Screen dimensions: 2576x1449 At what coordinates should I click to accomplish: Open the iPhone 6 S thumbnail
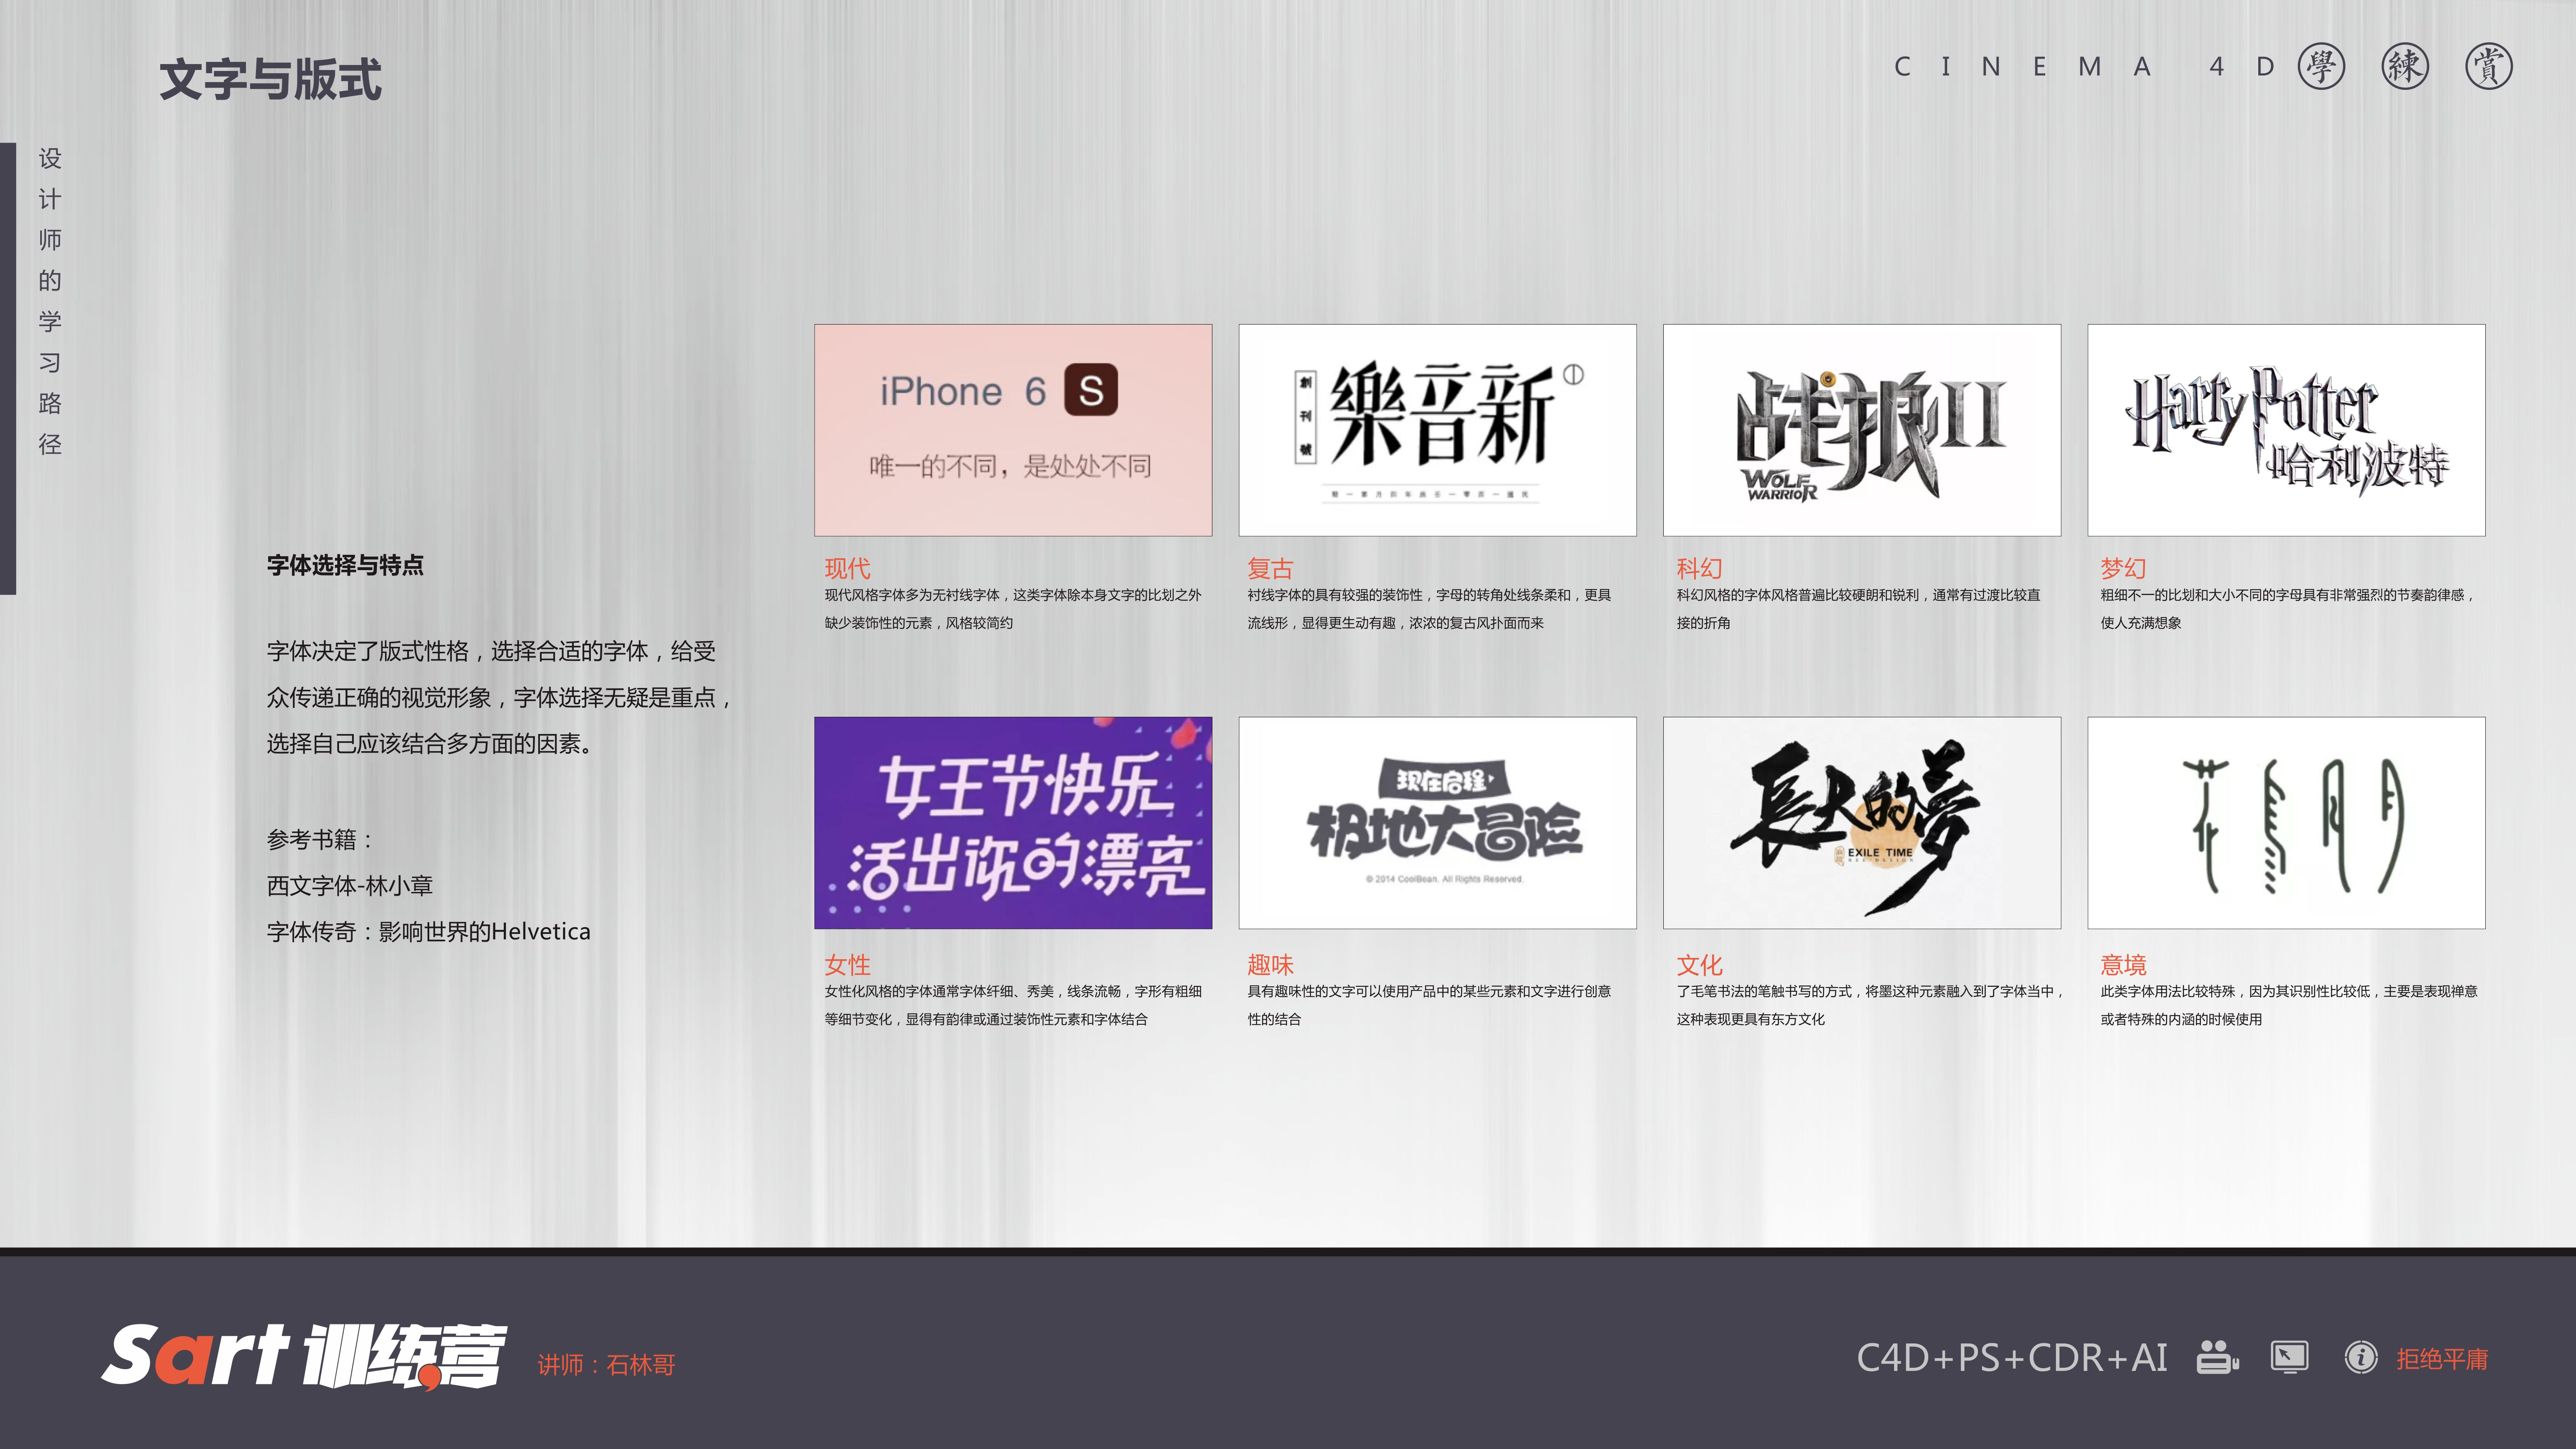(x=1013, y=430)
